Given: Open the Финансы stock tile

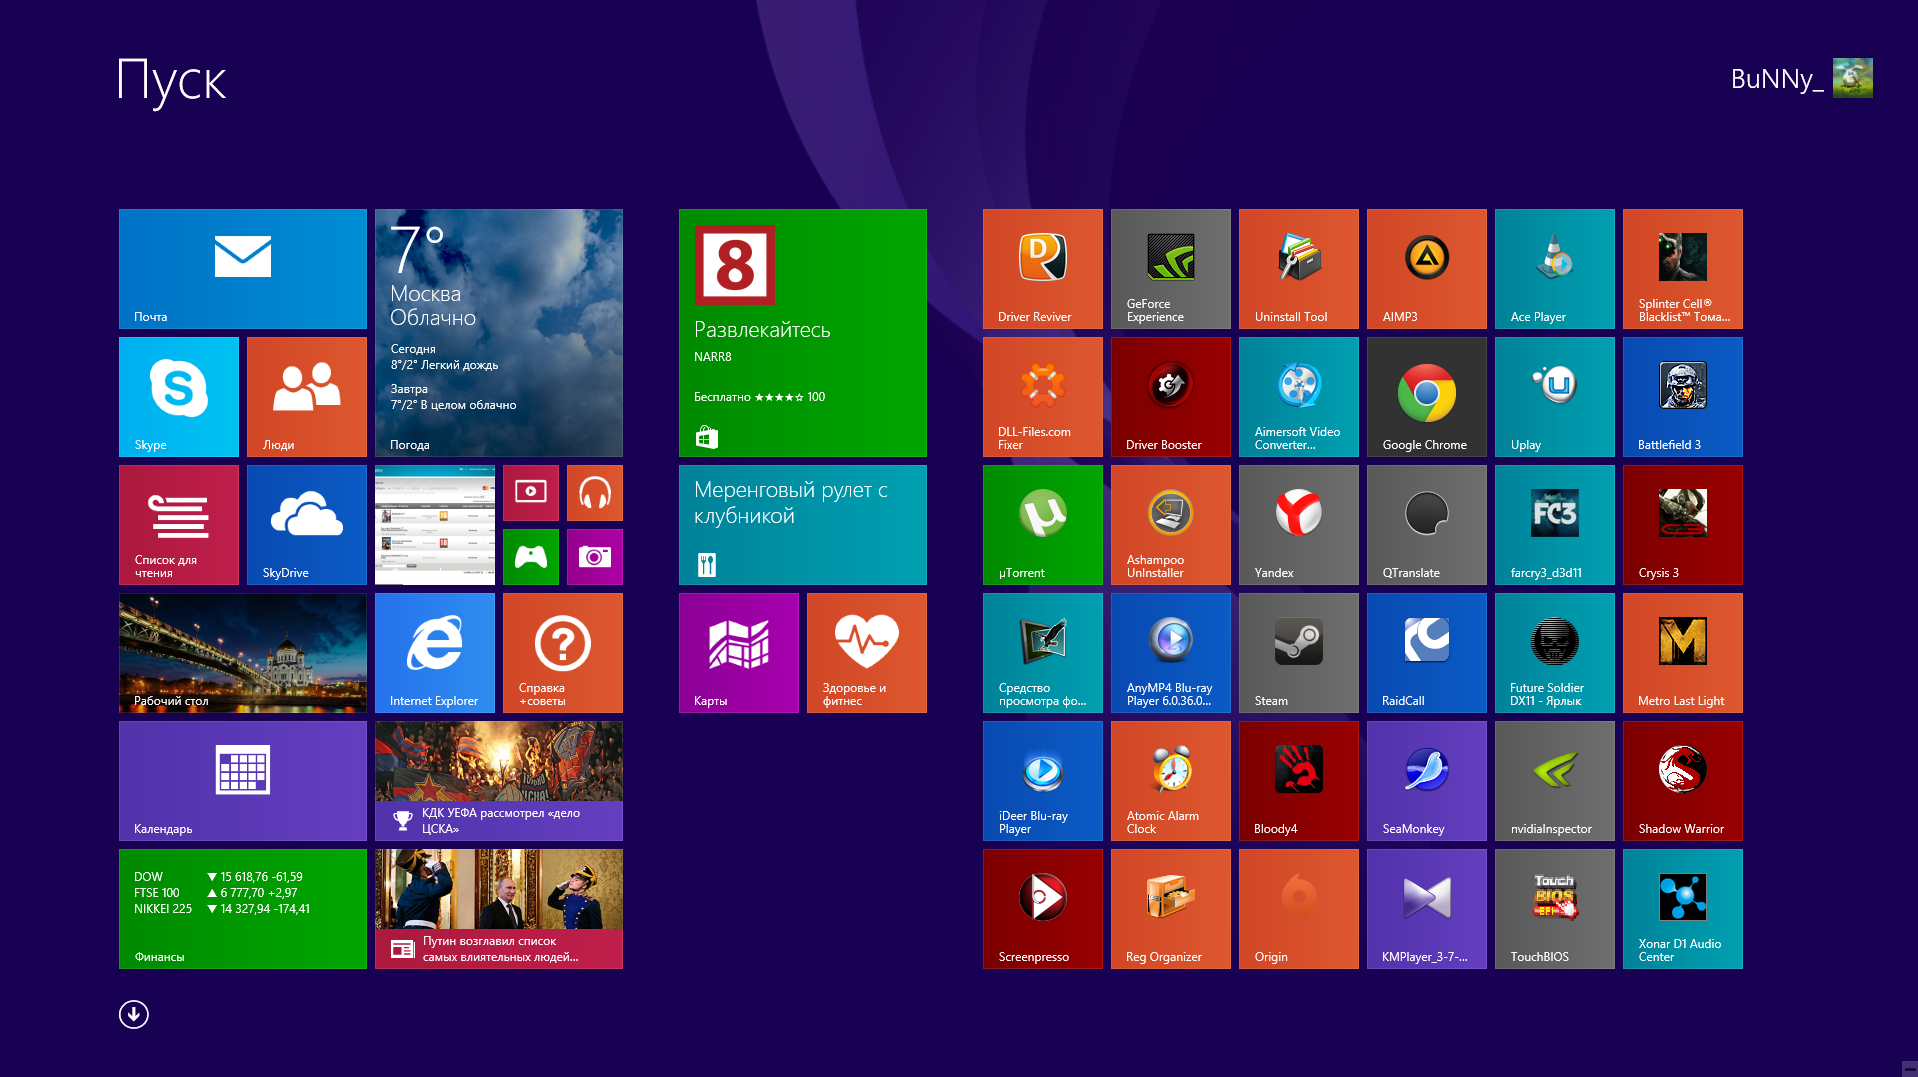Looking at the screenshot, I should [x=243, y=909].
